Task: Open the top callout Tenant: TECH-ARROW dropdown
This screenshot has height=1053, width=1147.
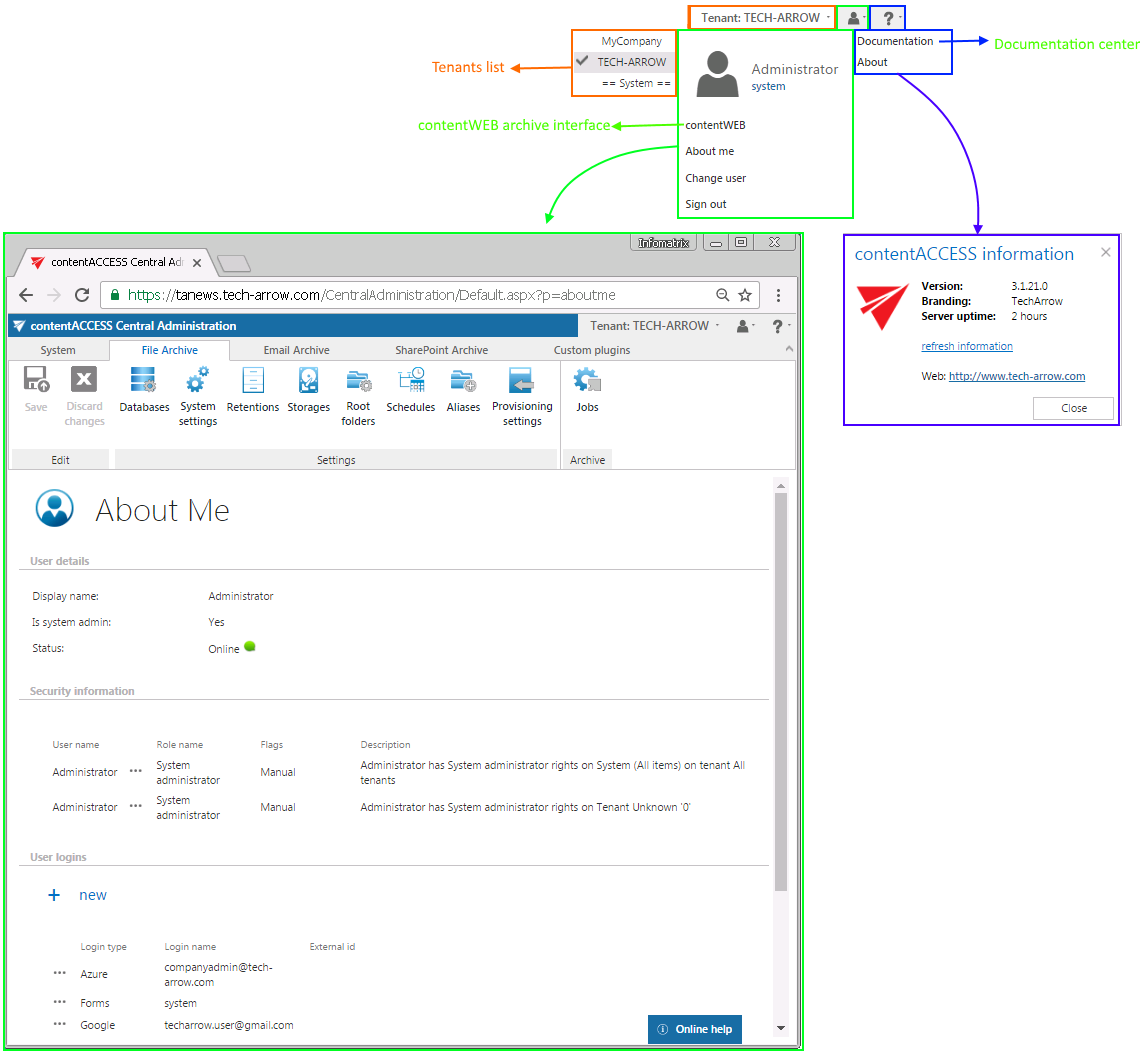Action: pyautogui.click(x=762, y=18)
